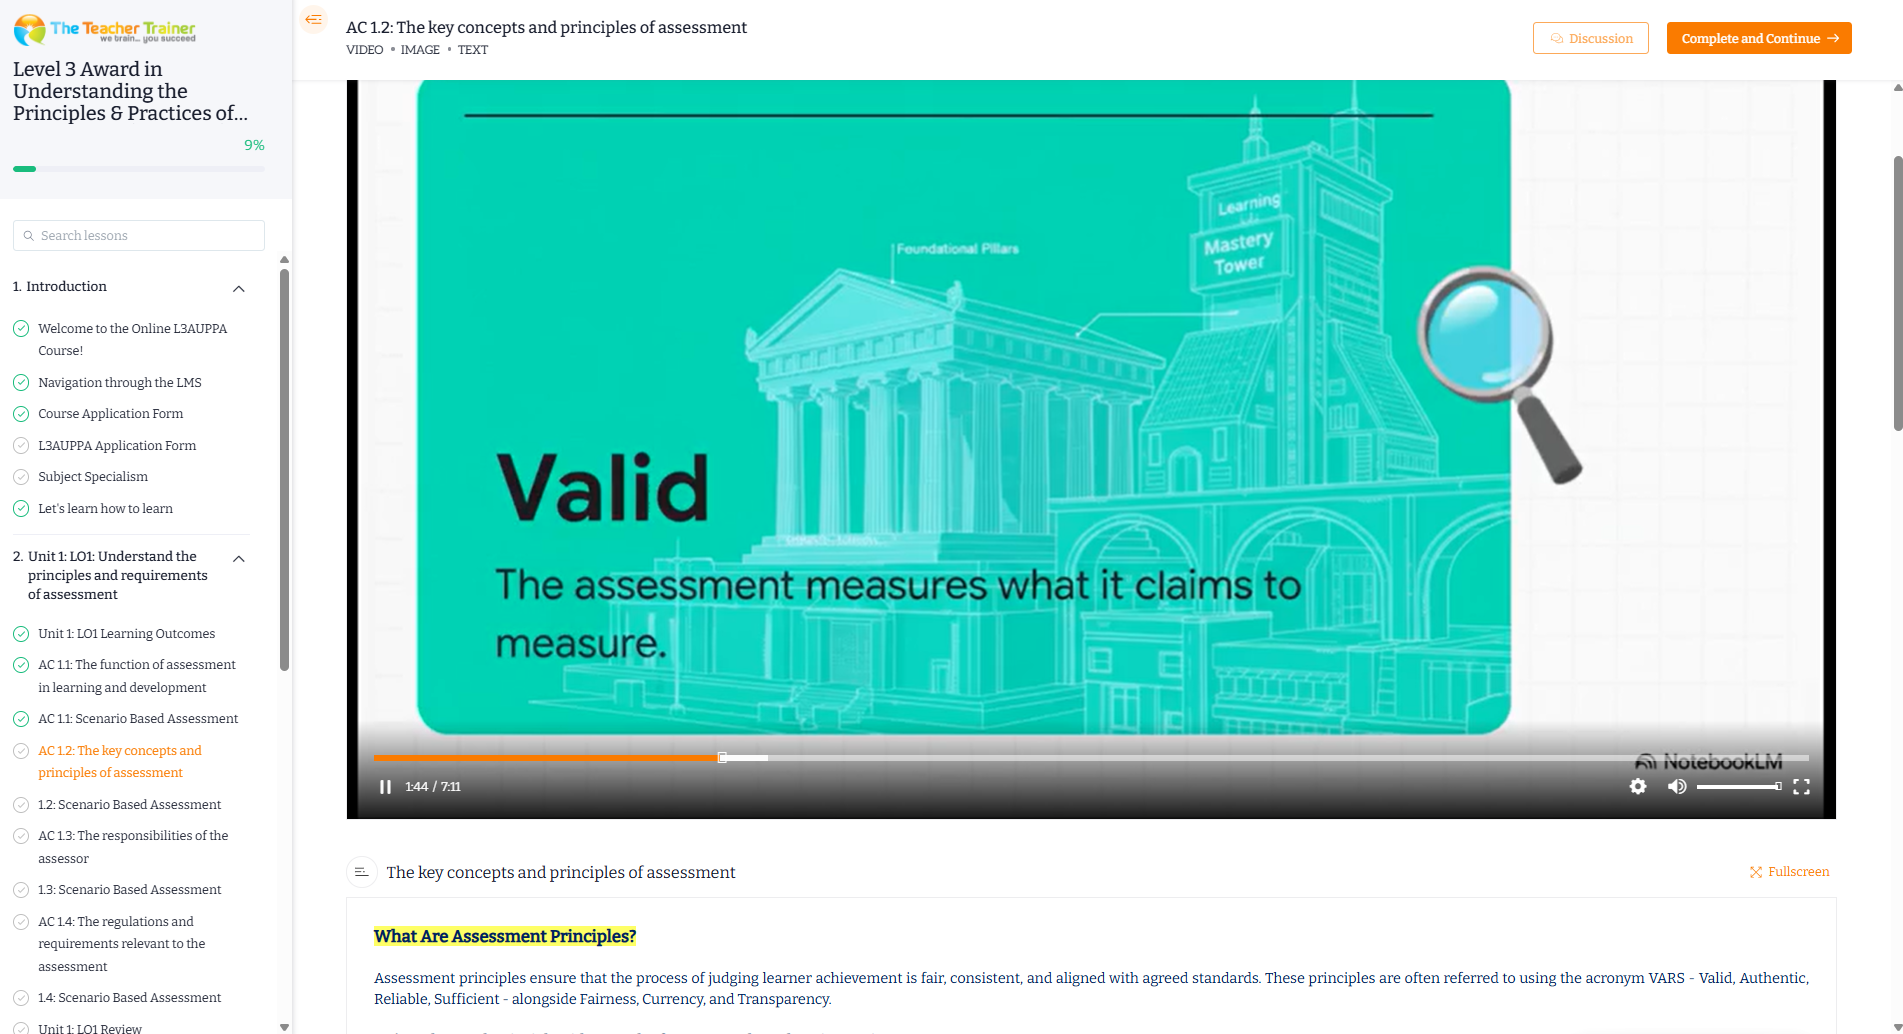The height and width of the screenshot is (1034, 1903).
Task: Collapse sidebar with orange arrow icon
Action: 314,19
